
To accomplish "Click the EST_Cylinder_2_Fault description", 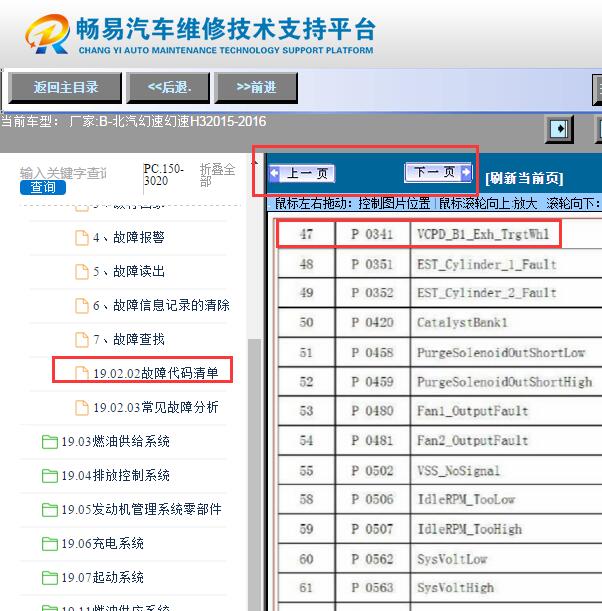I will pyautogui.click(x=487, y=293).
